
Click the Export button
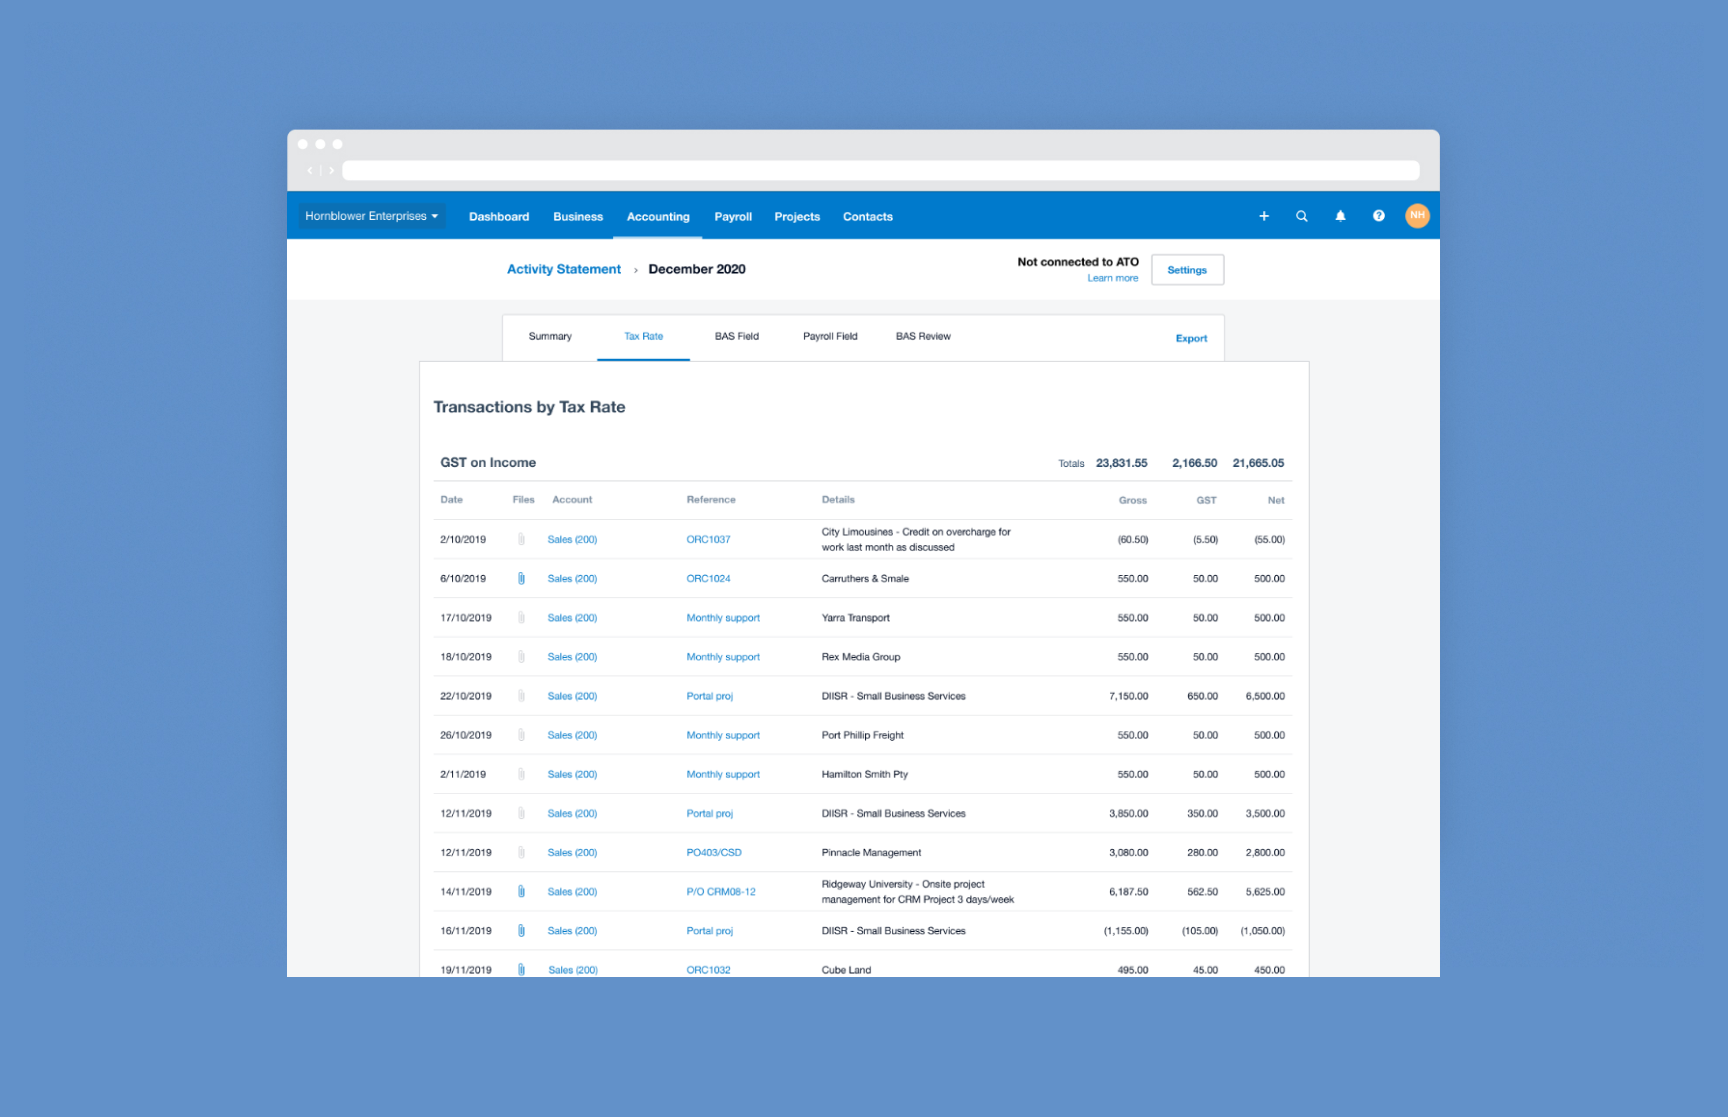(x=1191, y=339)
